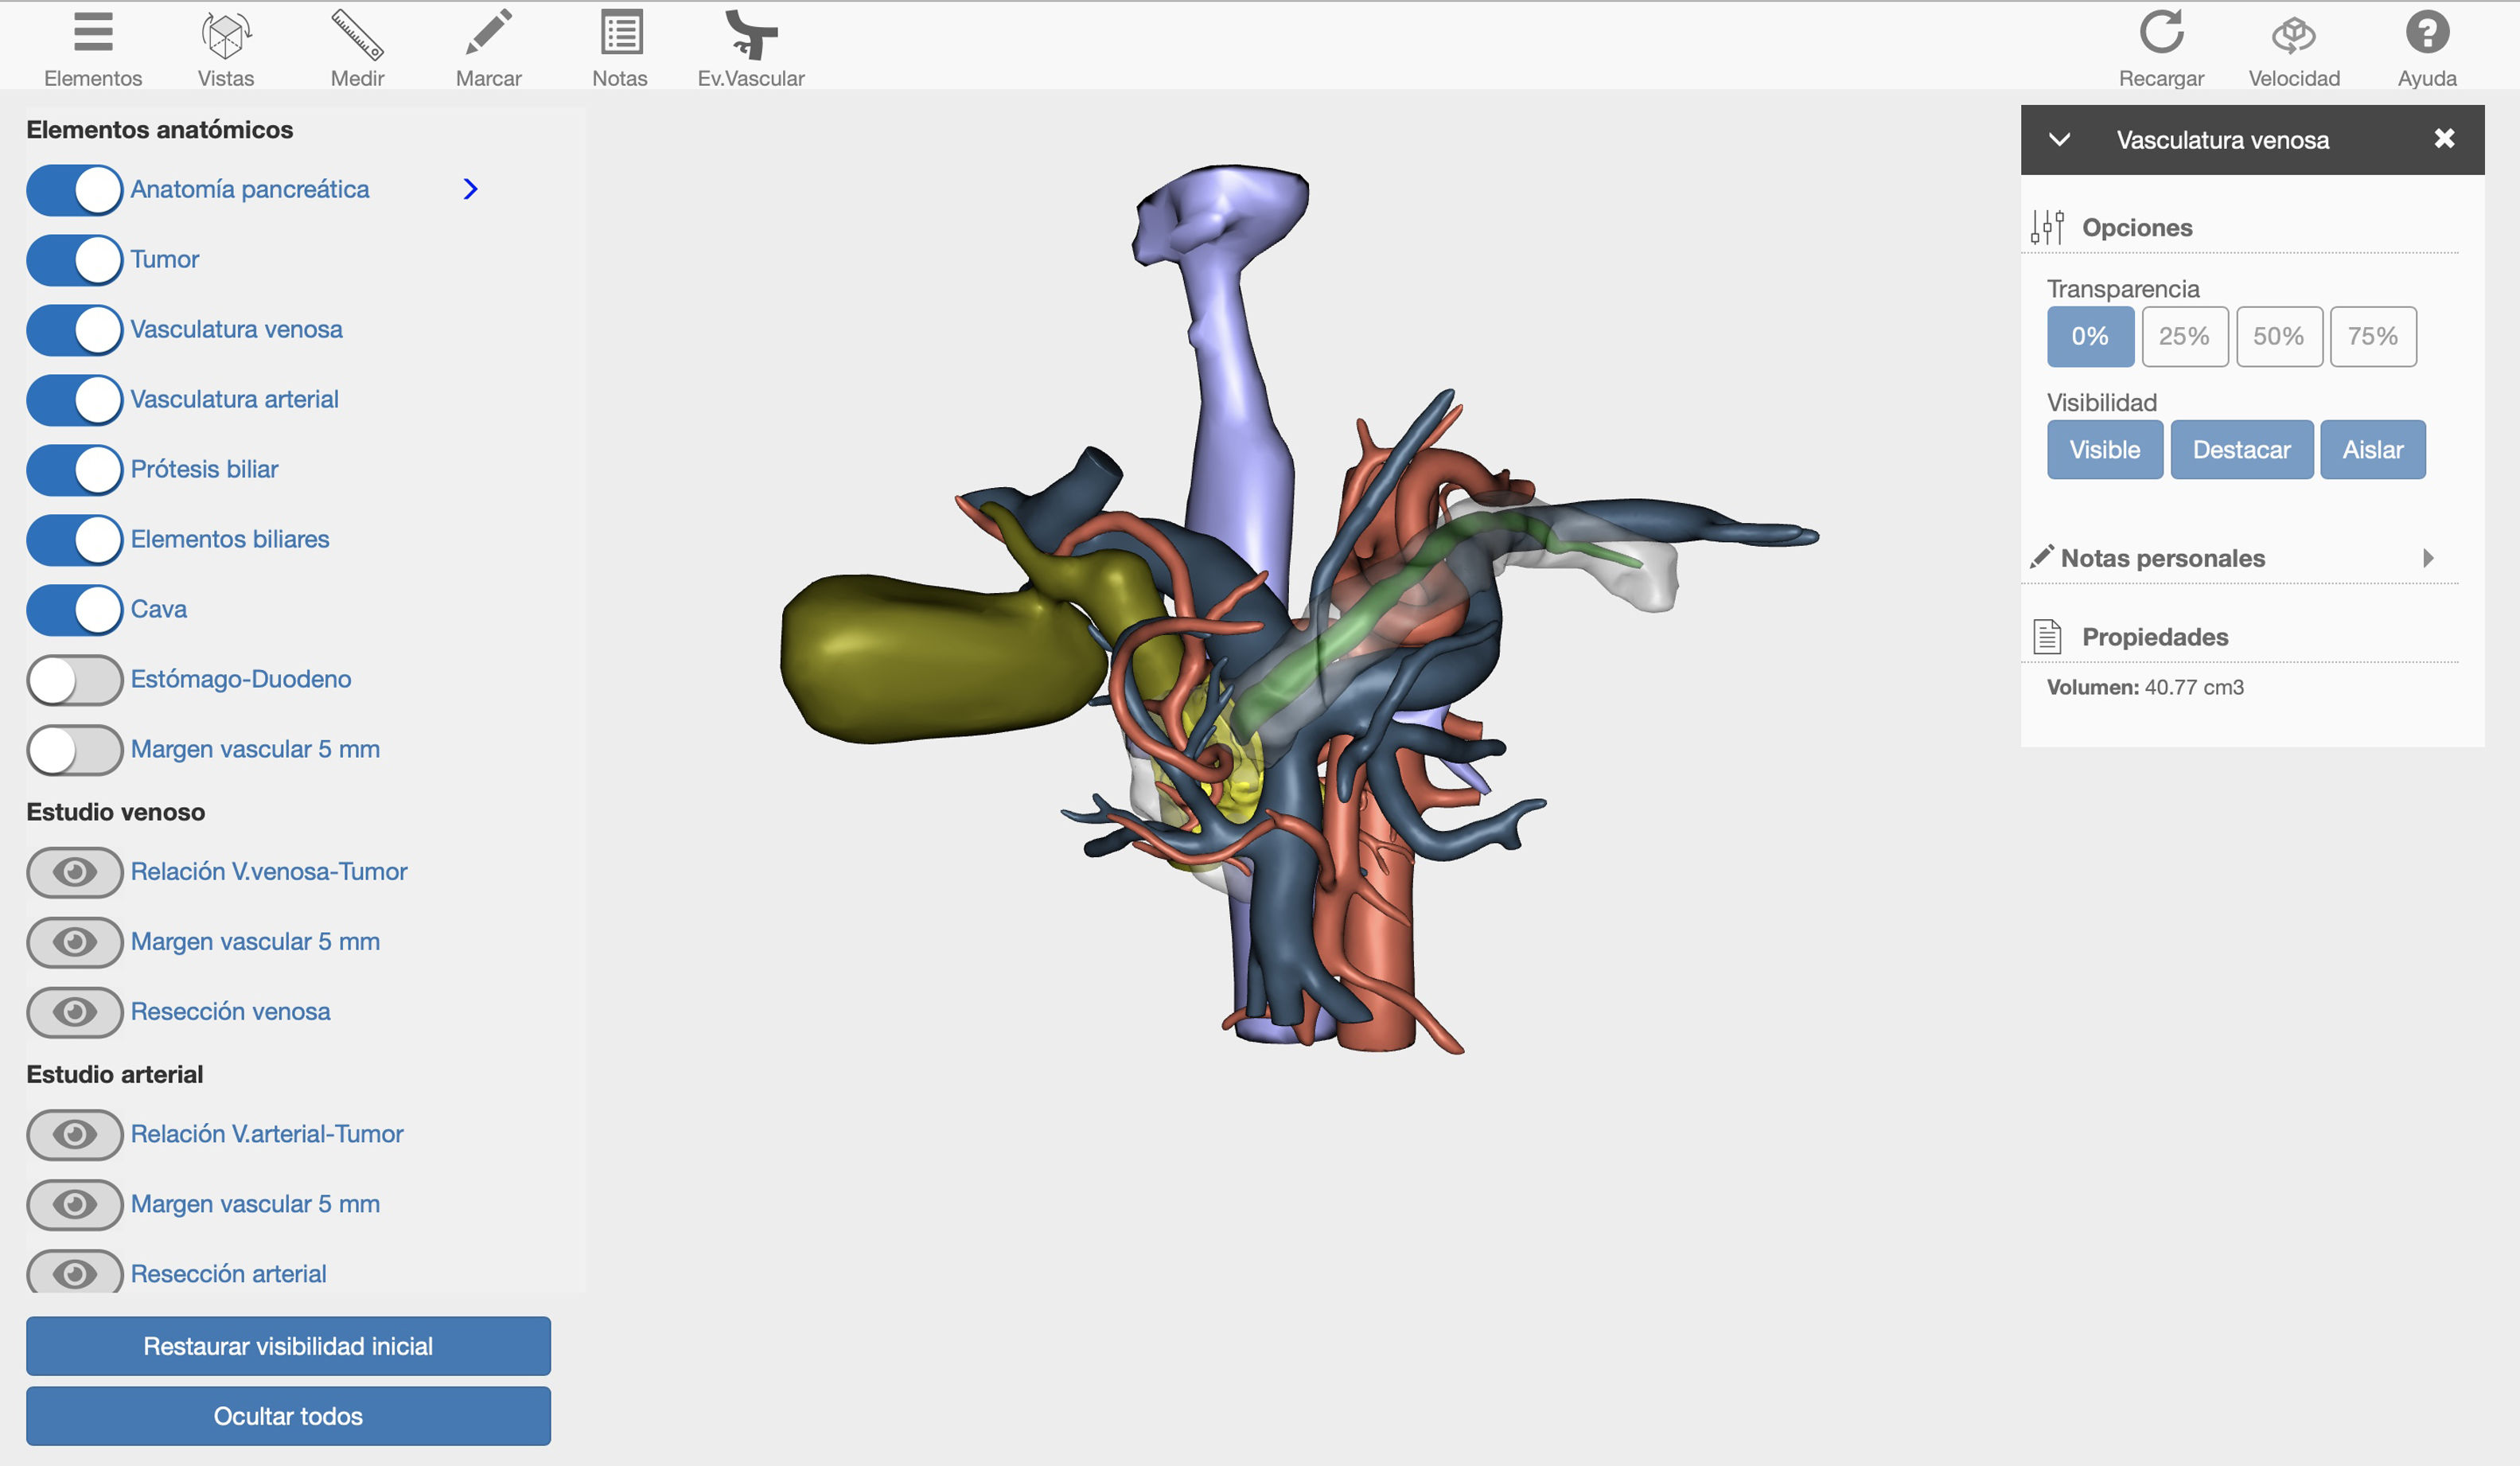This screenshot has width=2520, height=1466.
Task: Click the Recargar reload icon
Action: [x=2160, y=33]
